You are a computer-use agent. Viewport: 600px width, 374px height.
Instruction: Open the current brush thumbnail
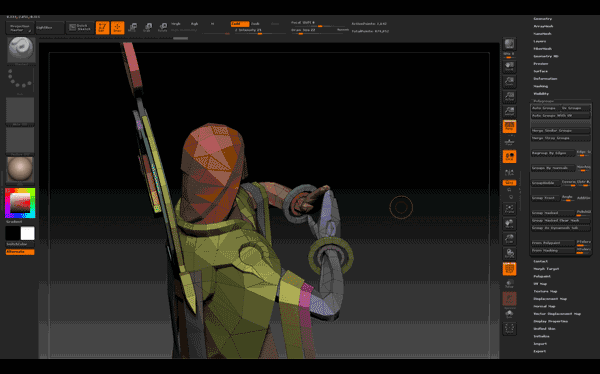click(21, 50)
